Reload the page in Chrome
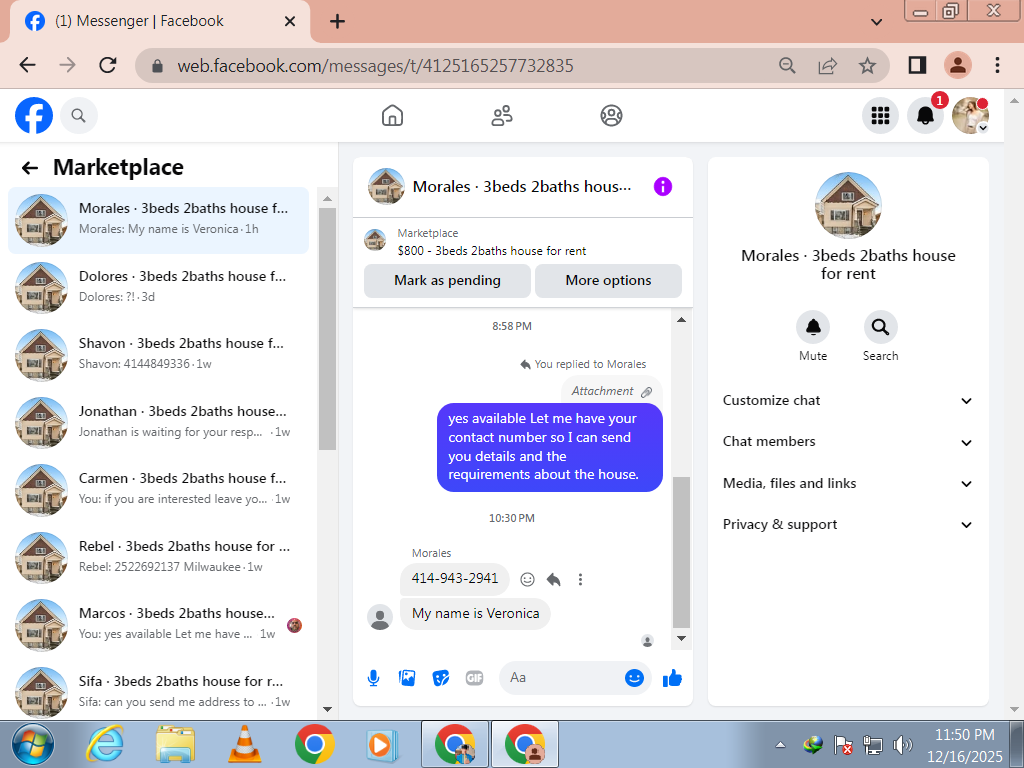1024x768 pixels. click(x=108, y=65)
